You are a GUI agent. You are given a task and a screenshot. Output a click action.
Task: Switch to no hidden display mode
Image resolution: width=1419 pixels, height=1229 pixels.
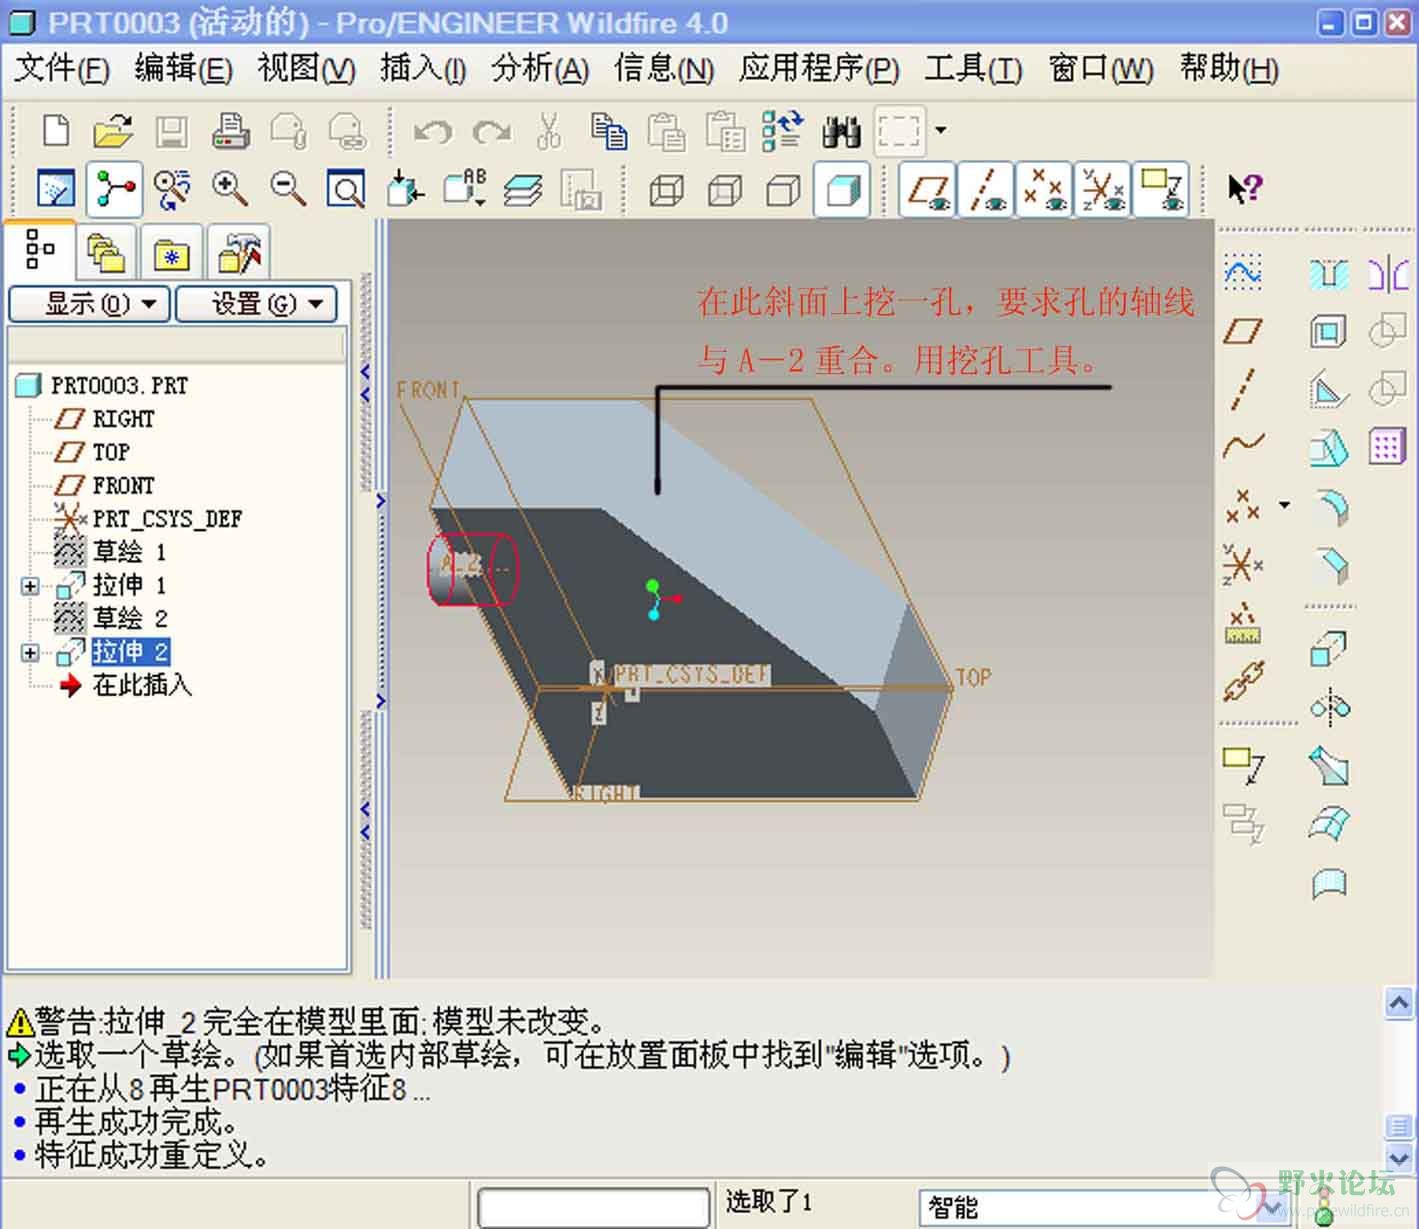[x=783, y=189]
